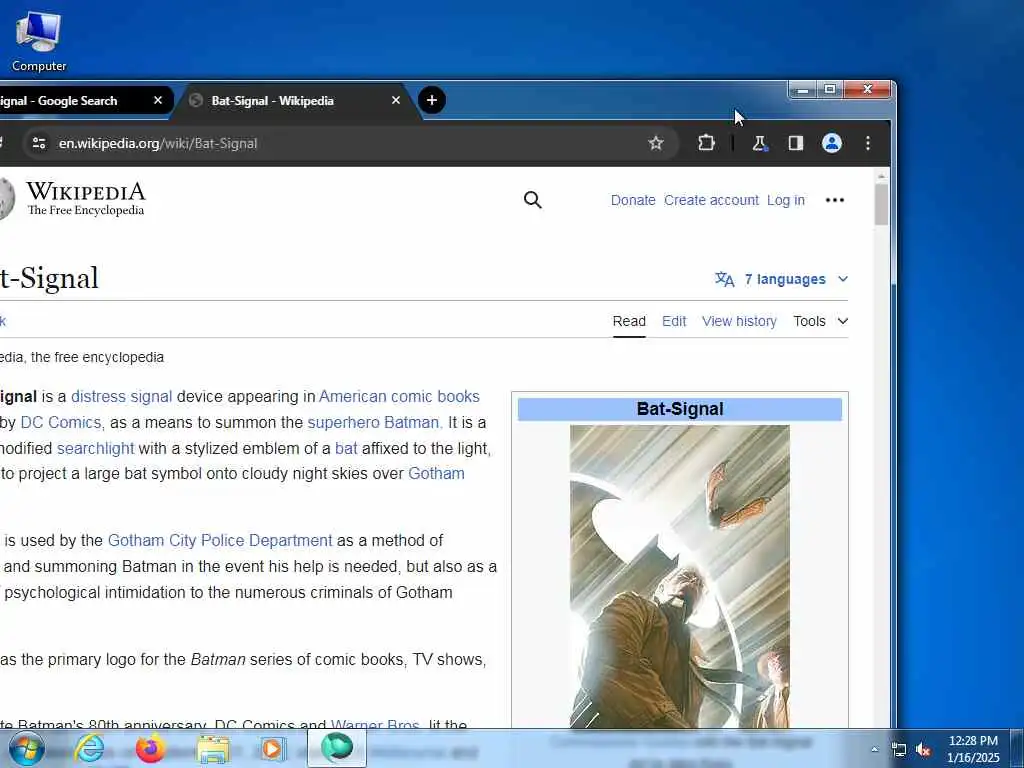Image resolution: width=1024 pixels, height=768 pixels.
Task: Select the Bat-Signal - Wikipedia tab
Action: [294, 101]
